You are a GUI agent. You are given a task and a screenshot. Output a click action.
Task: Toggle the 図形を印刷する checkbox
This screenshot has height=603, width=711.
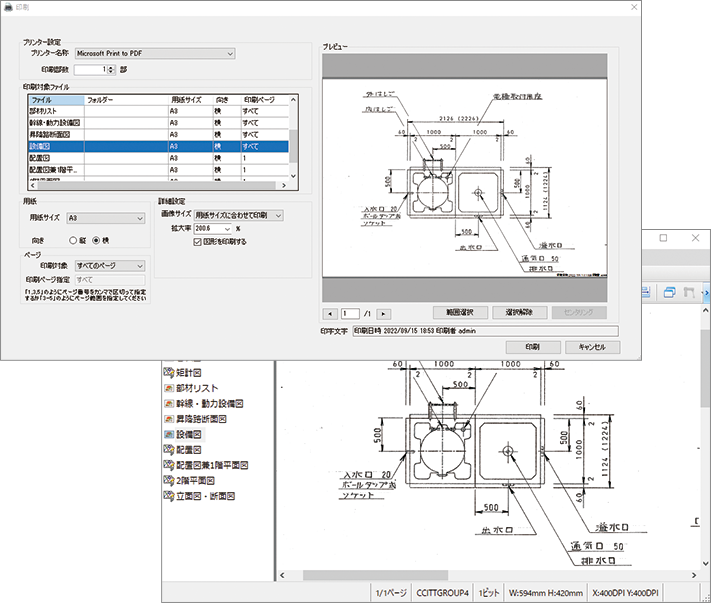[x=197, y=241]
